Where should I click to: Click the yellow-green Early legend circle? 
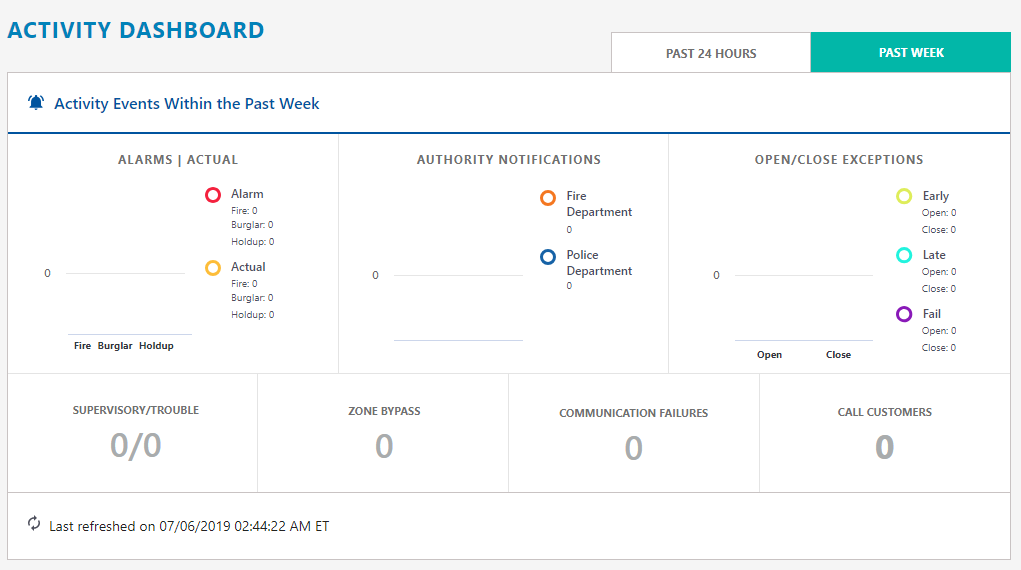click(904, 197)
